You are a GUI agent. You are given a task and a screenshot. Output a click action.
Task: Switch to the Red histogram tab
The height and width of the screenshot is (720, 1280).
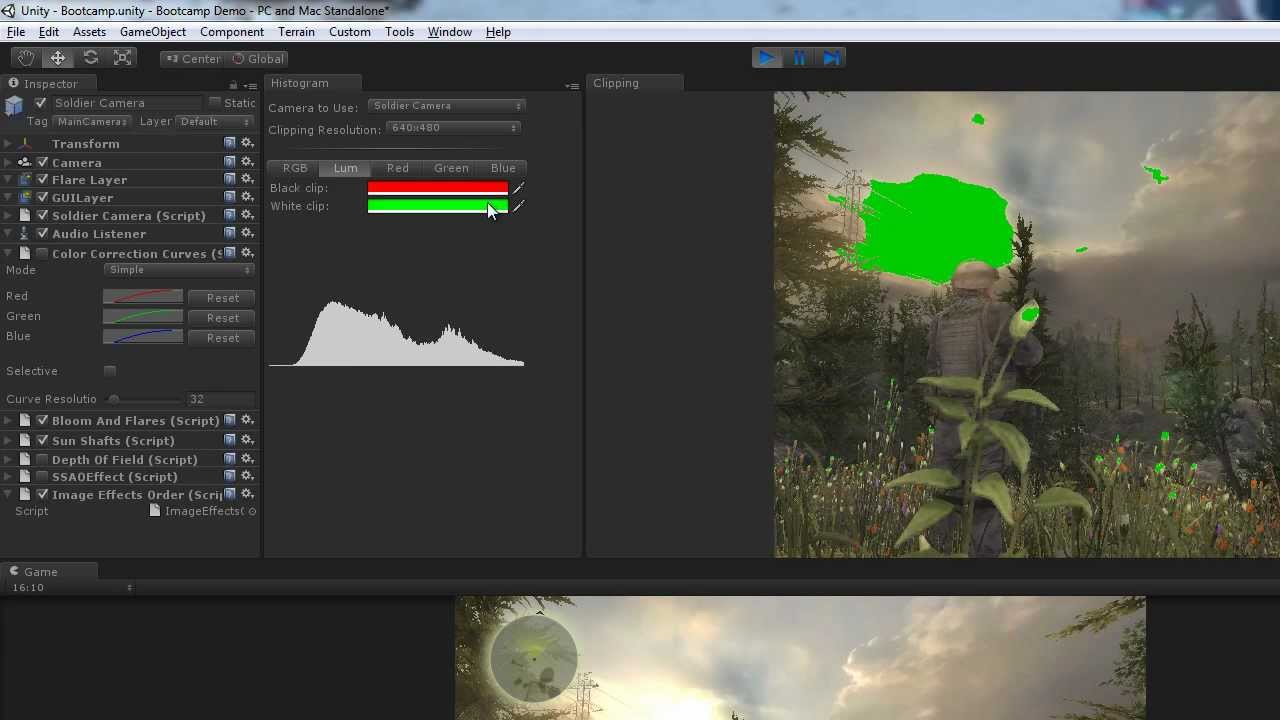point(397,168)
